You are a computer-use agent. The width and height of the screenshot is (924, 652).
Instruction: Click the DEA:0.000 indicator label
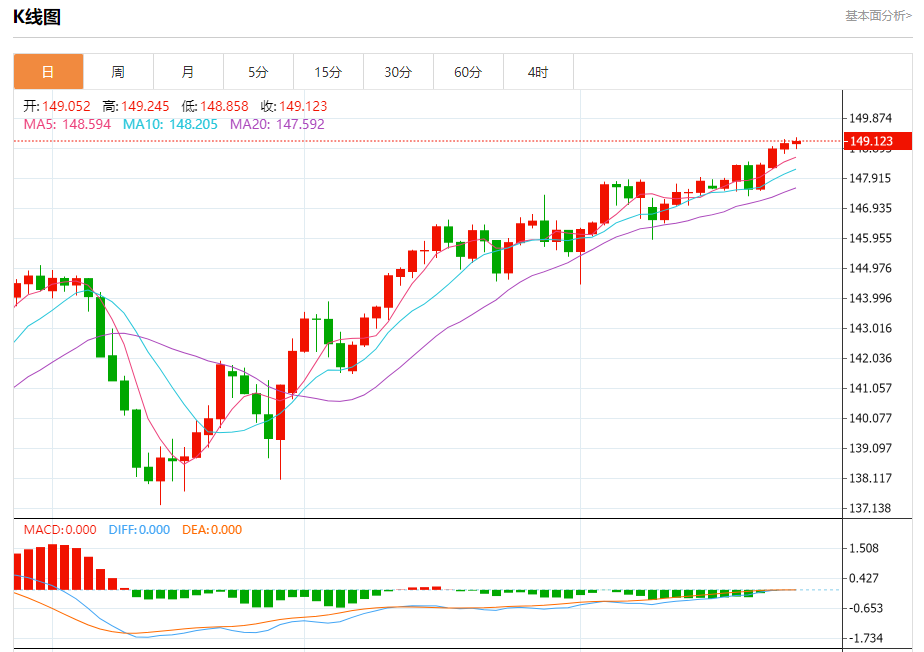(212, 530)
